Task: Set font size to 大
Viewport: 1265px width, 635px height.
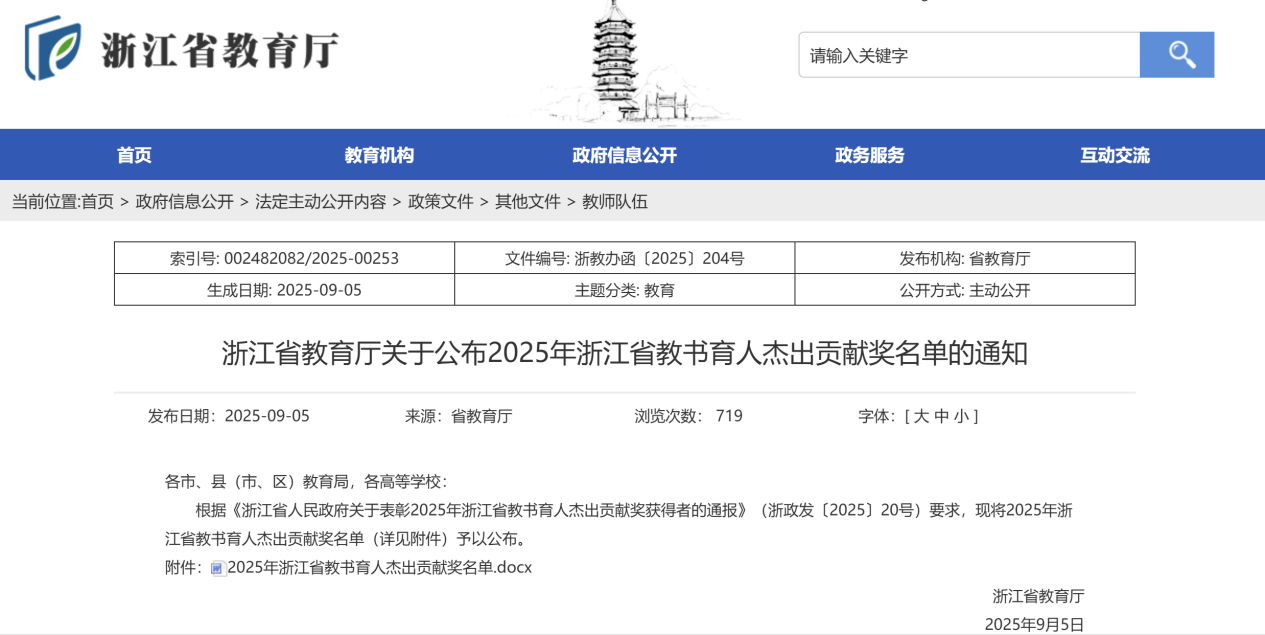Action: click(921, 416)
